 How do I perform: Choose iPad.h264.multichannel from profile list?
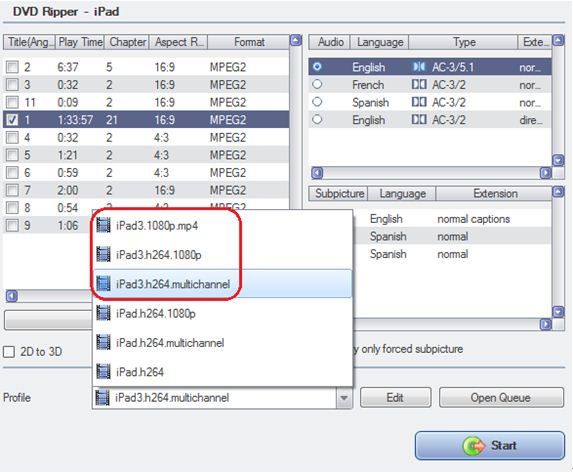pos(223,342)
